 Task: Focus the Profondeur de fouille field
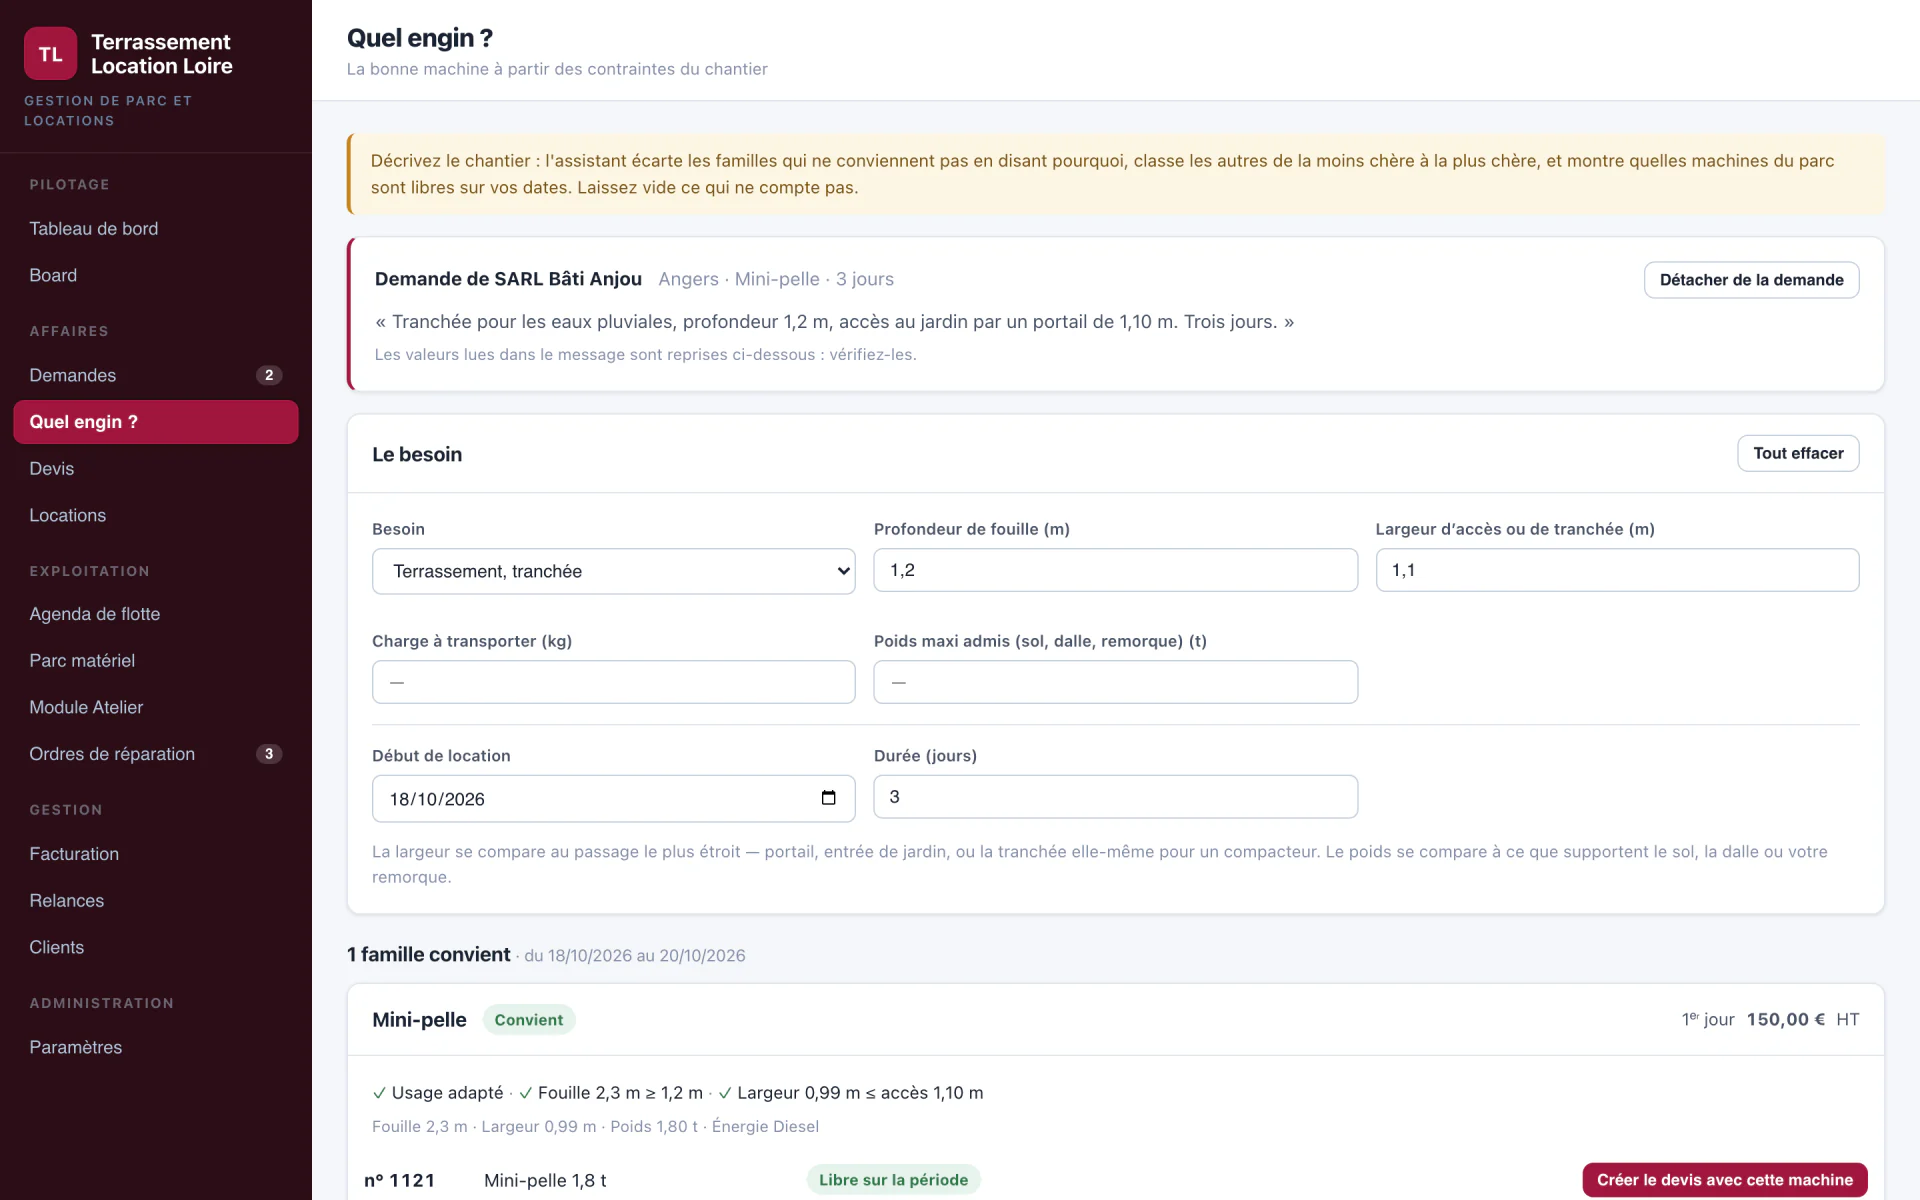pos(1115,570)
